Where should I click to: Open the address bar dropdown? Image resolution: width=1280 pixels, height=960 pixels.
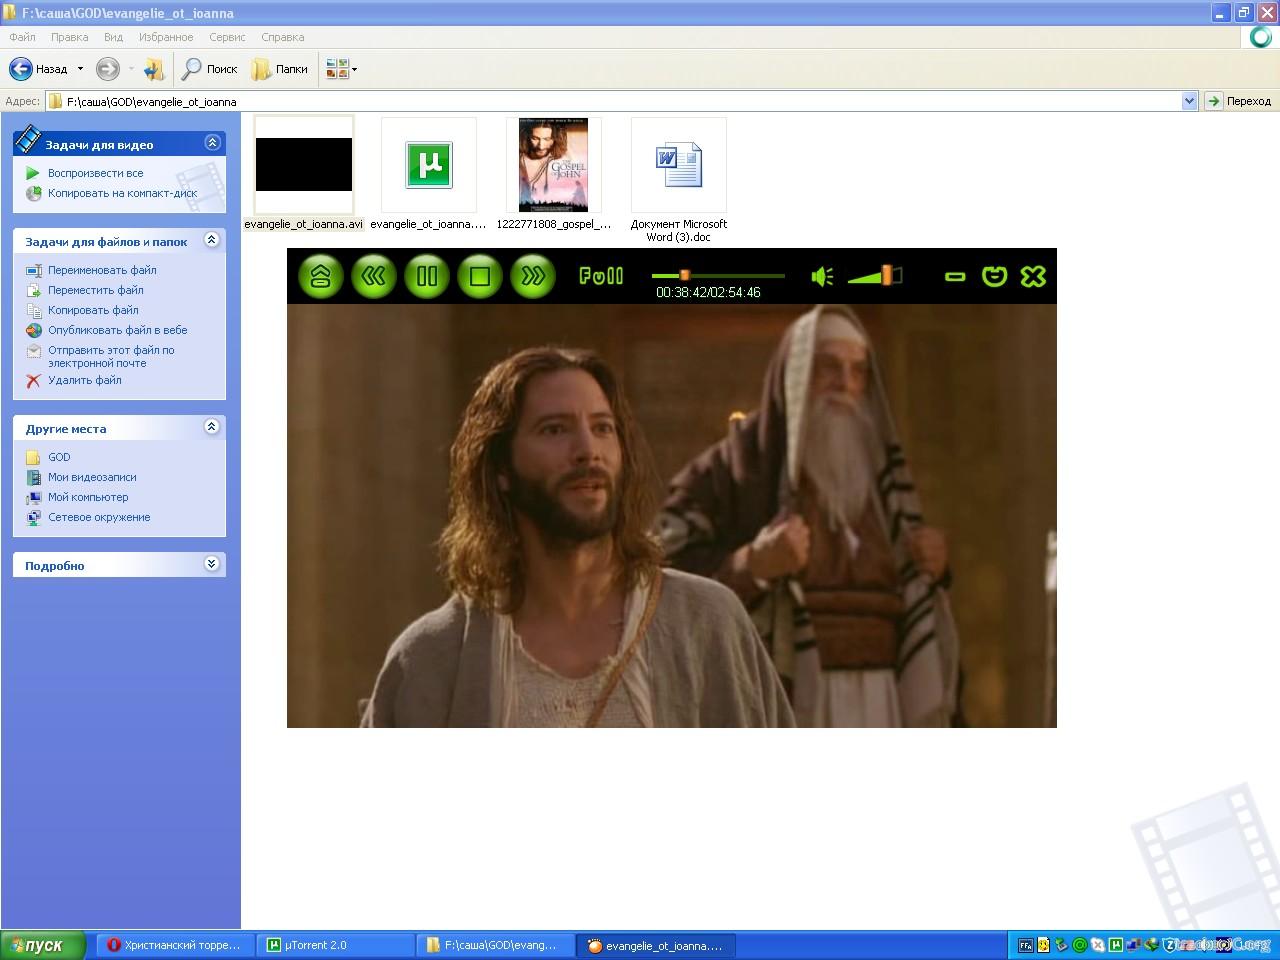tap(1189, 101)
